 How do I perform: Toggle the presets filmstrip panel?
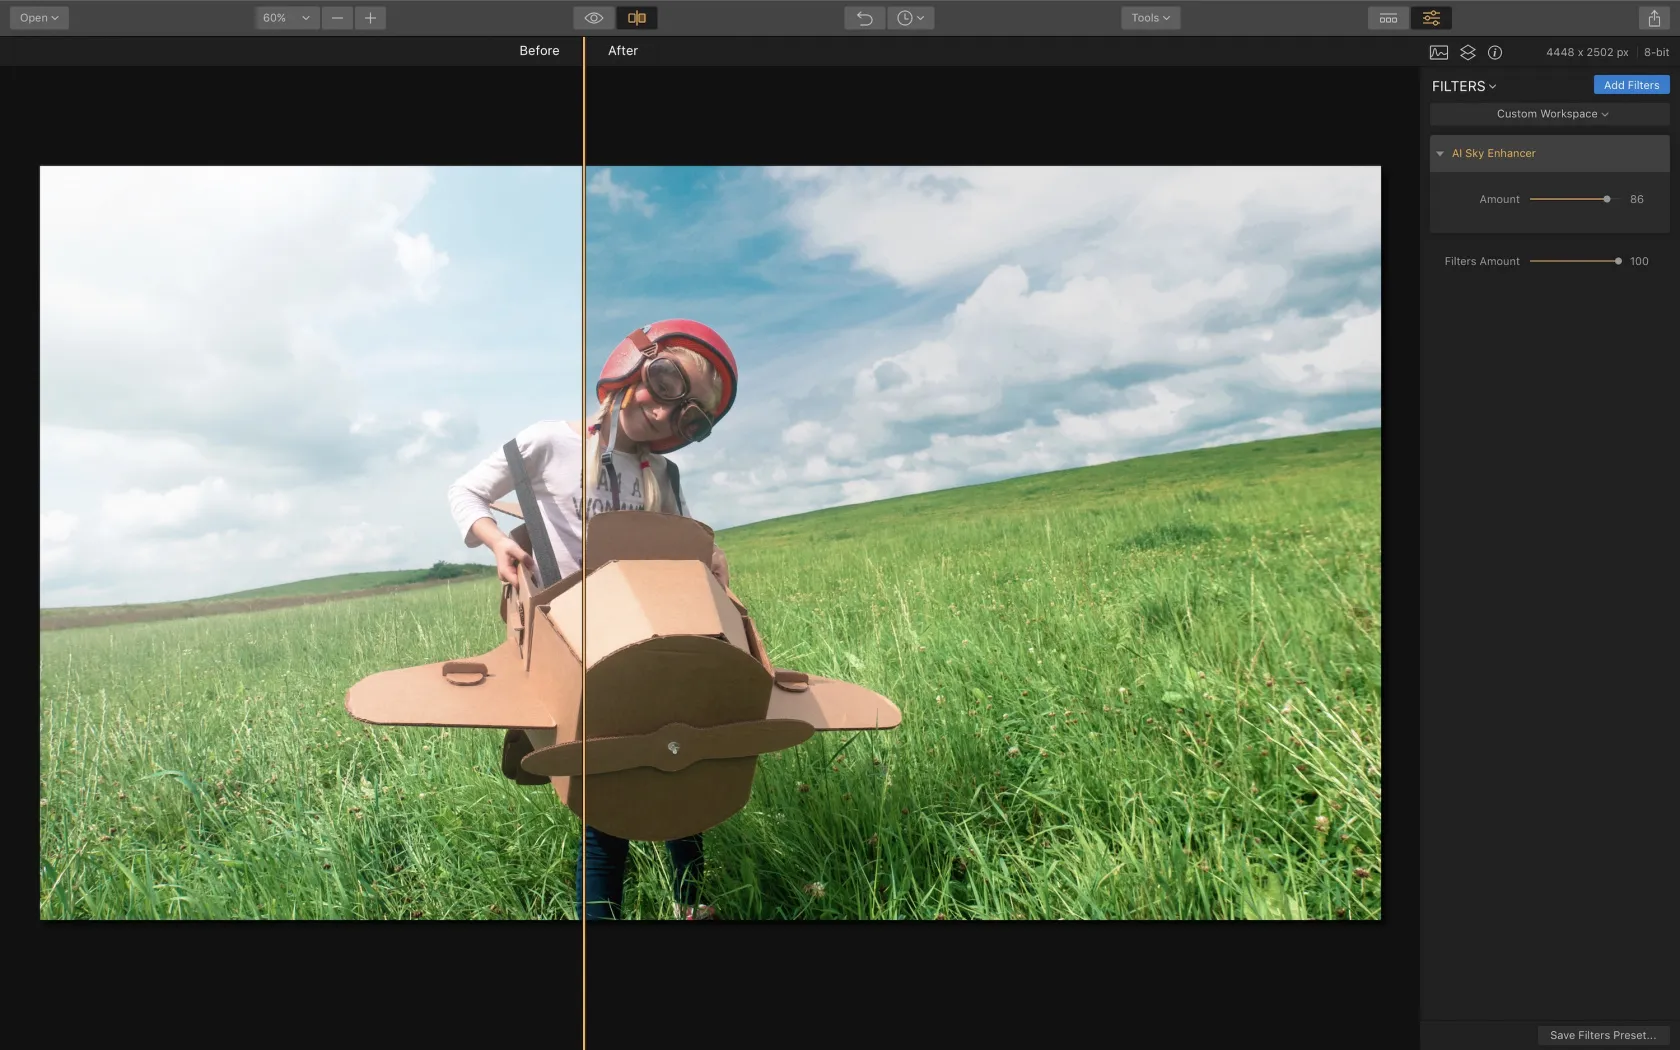1388,18
